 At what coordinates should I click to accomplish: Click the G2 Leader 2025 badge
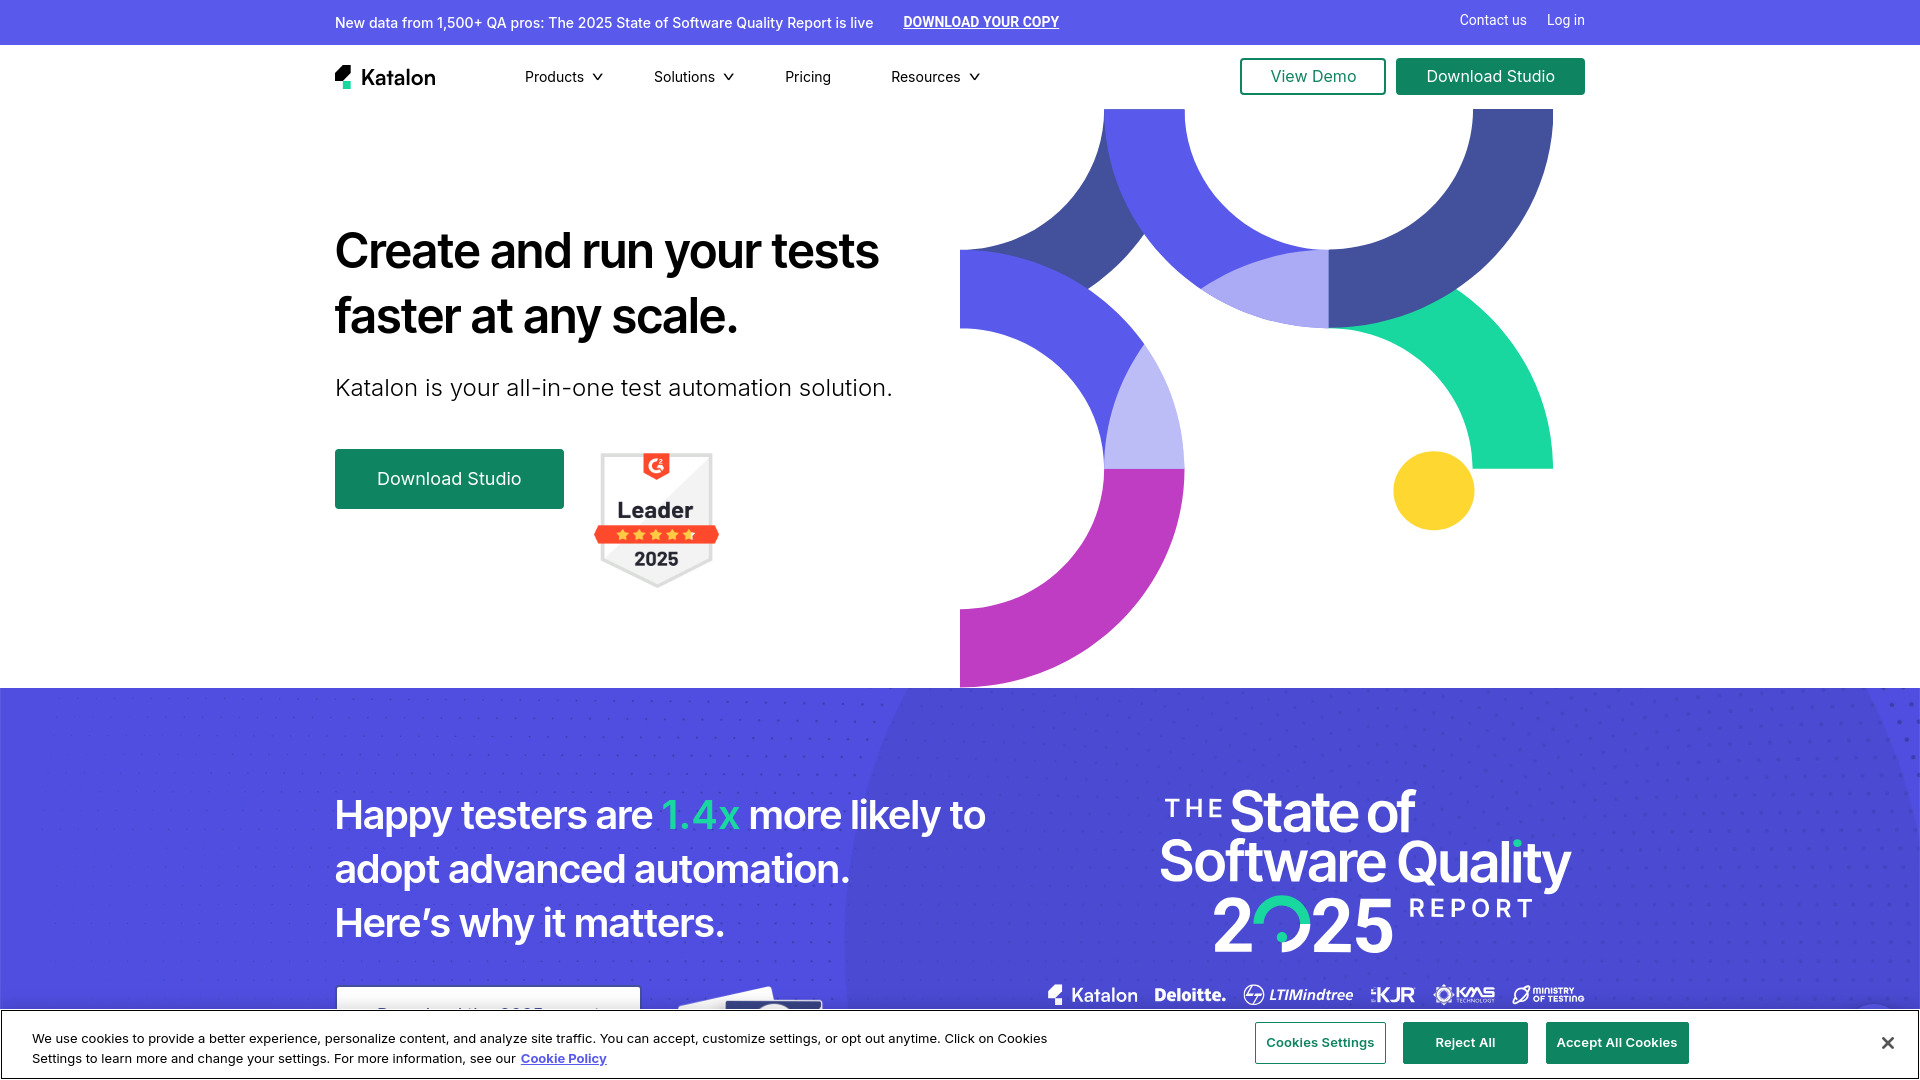[x=656, y=519]
